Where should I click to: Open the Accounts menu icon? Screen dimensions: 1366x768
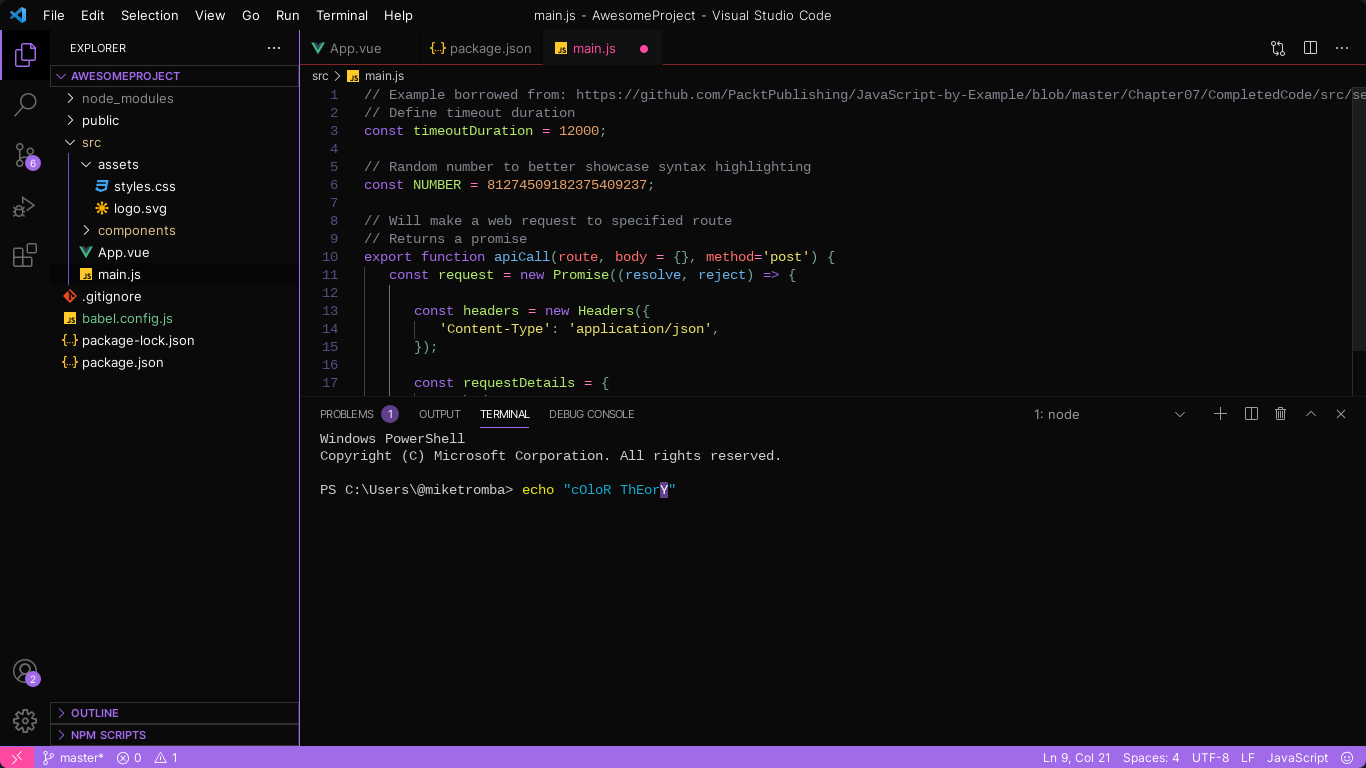pos(25,672)
